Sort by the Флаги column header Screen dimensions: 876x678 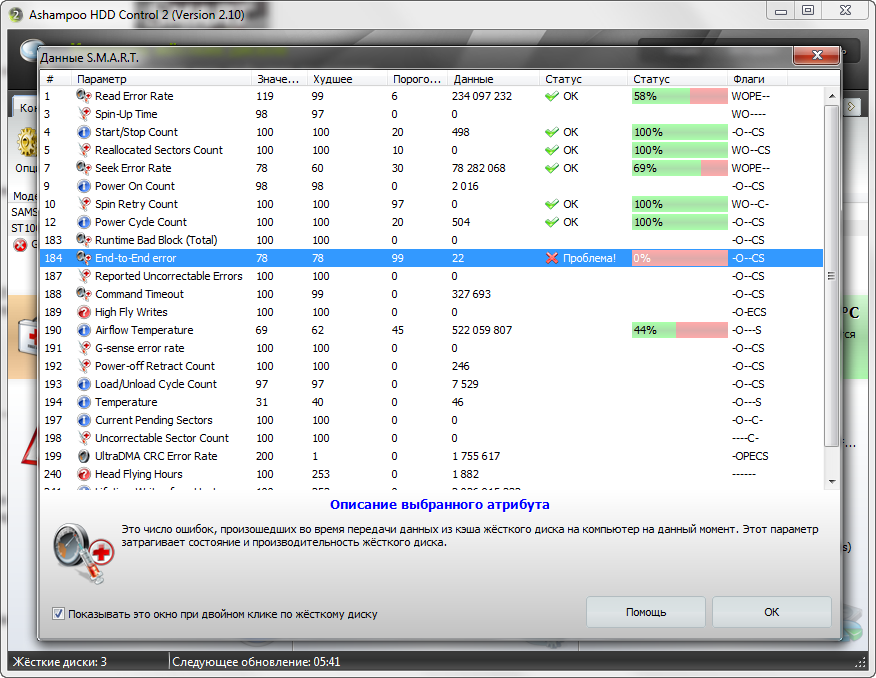coord(757,79)
